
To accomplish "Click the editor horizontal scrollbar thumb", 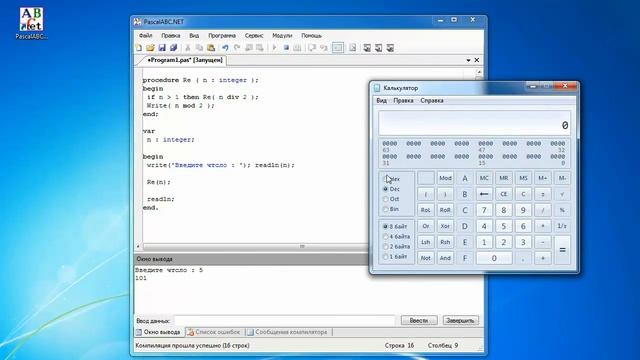I will [302, 247].
